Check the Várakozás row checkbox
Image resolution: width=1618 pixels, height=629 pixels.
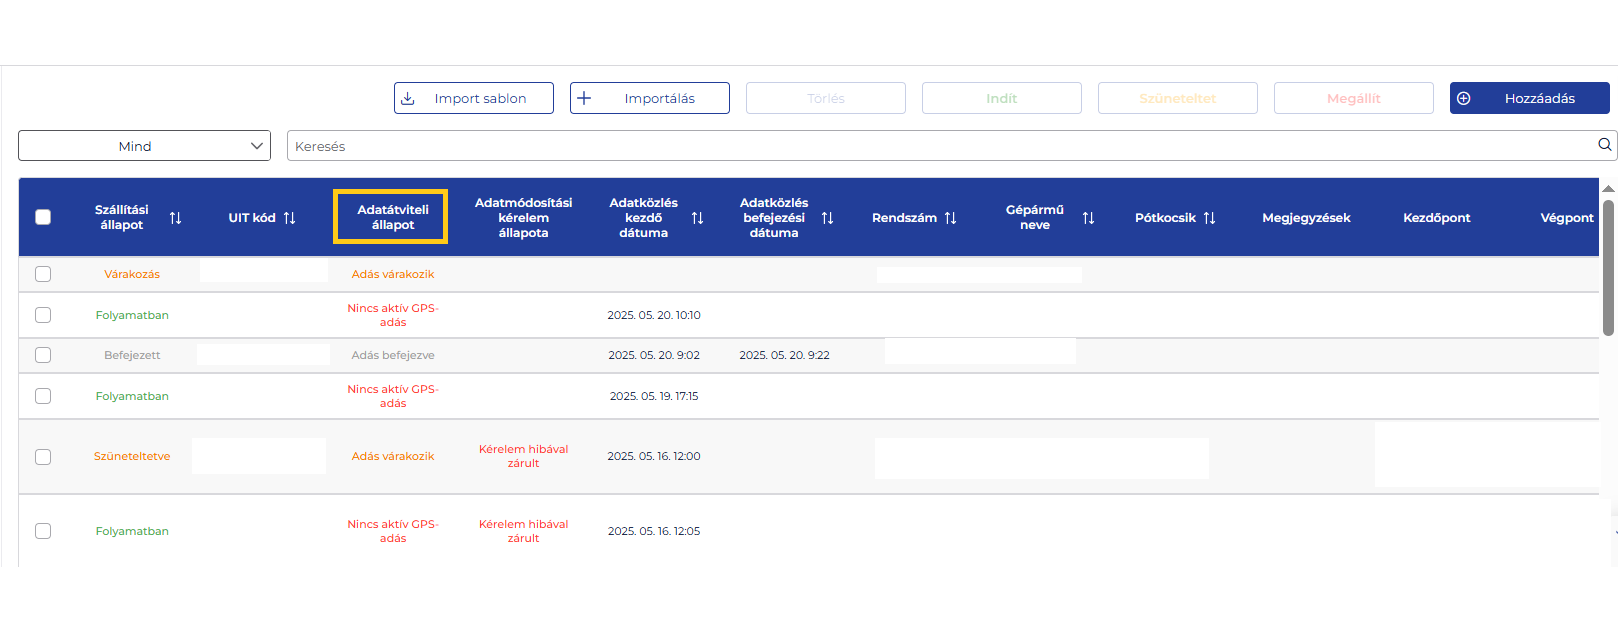(43, 274)
